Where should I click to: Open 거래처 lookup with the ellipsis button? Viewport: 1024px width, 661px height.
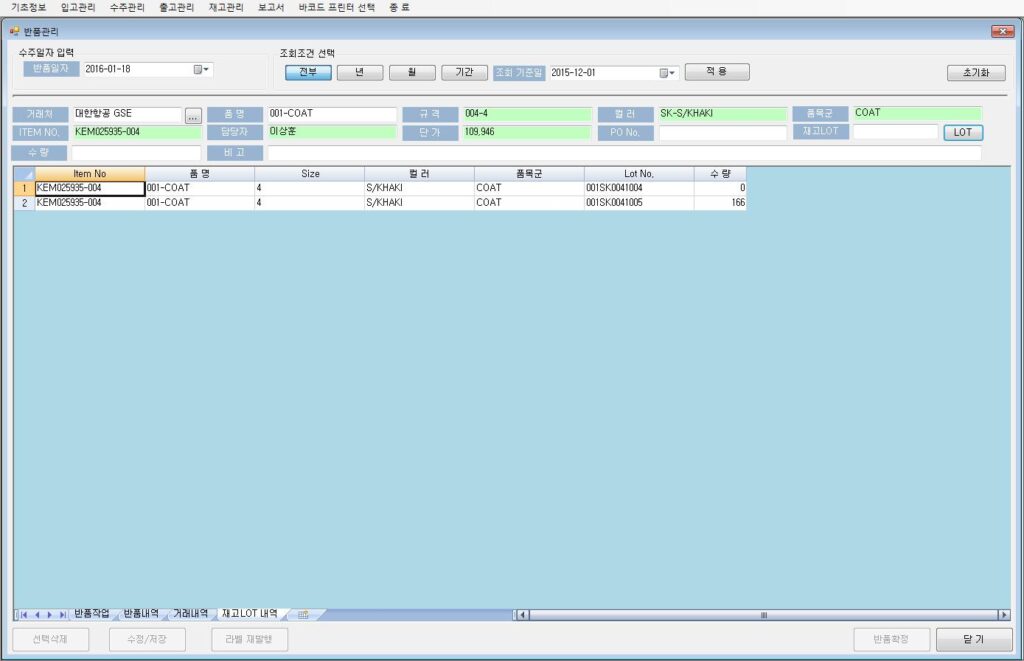(x=193, y=115)
